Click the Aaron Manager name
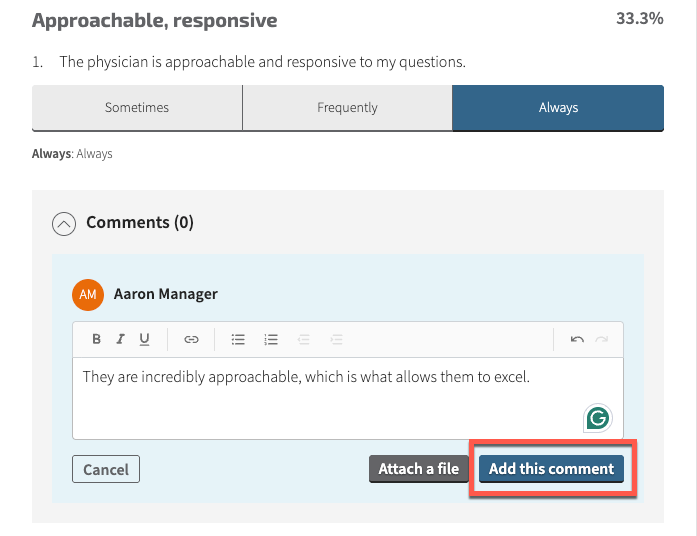This screenshot has width=697, height=536. tap(166, 294)
